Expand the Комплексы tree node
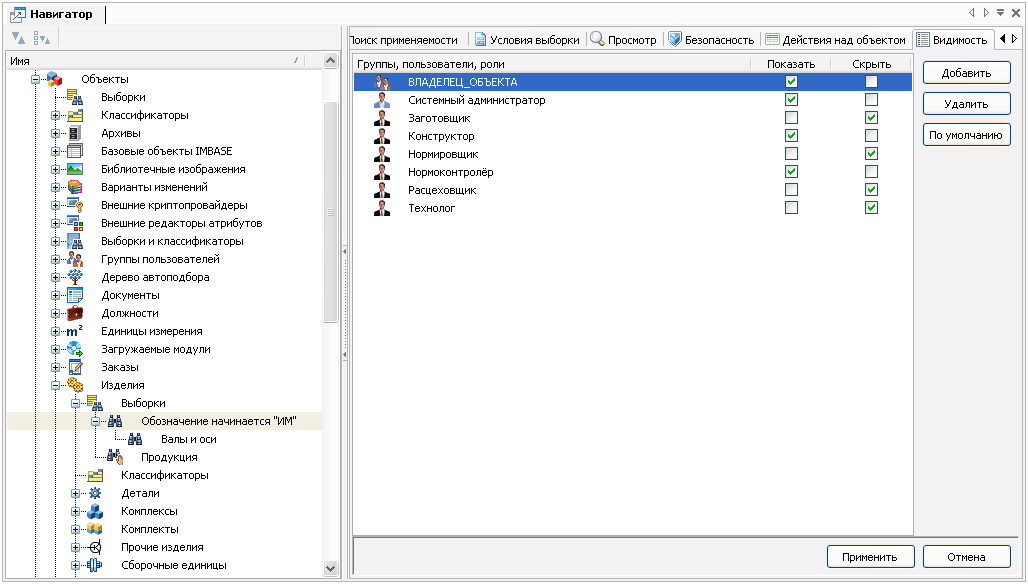Viewport: 1028px width, 584px height. (x=77, y=511)
